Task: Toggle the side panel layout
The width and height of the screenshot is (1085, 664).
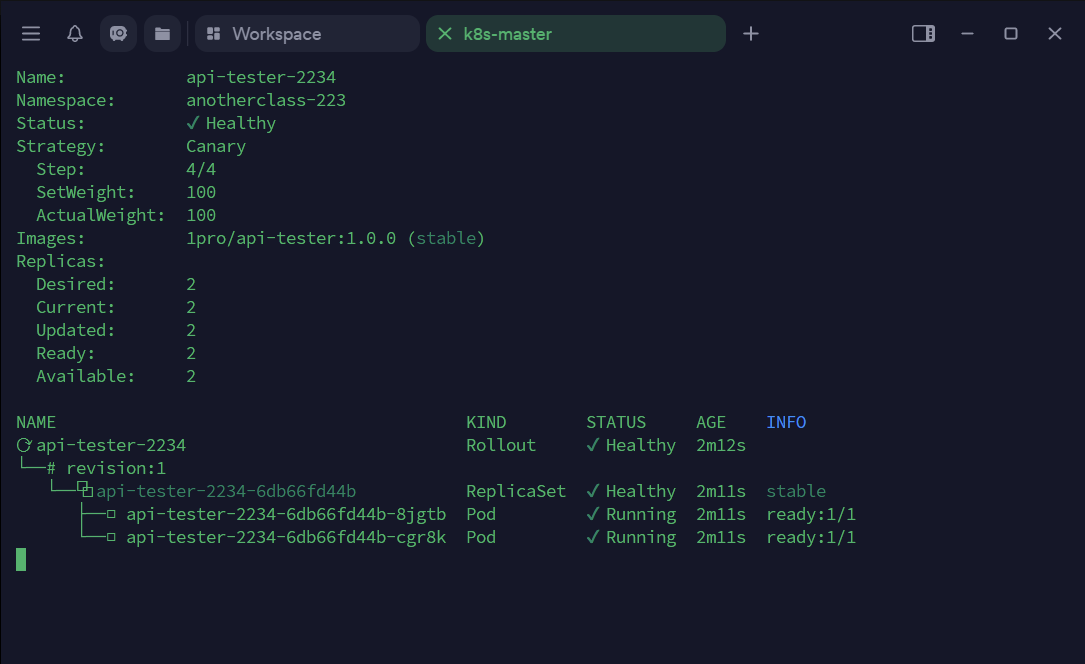Action: click(x=923, y=34)
